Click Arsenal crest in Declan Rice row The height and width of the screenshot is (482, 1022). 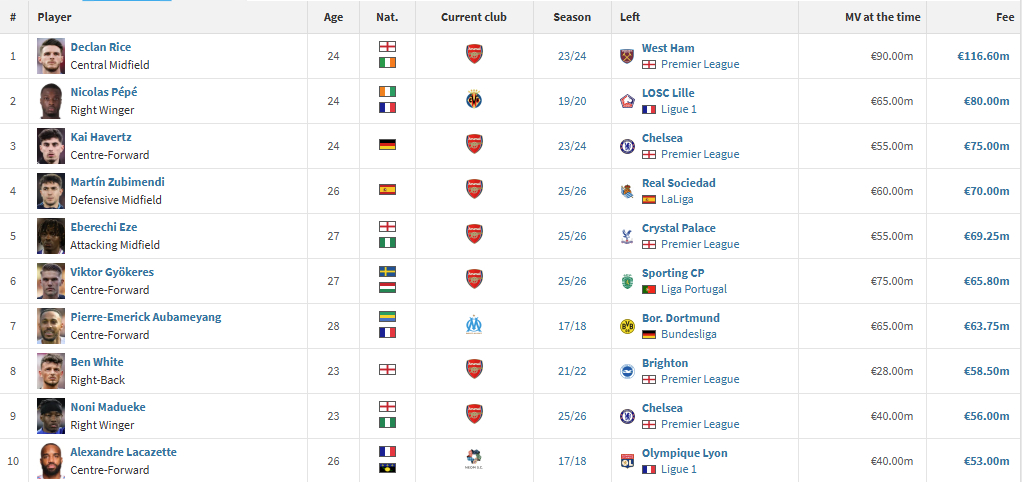click(474, 54)
